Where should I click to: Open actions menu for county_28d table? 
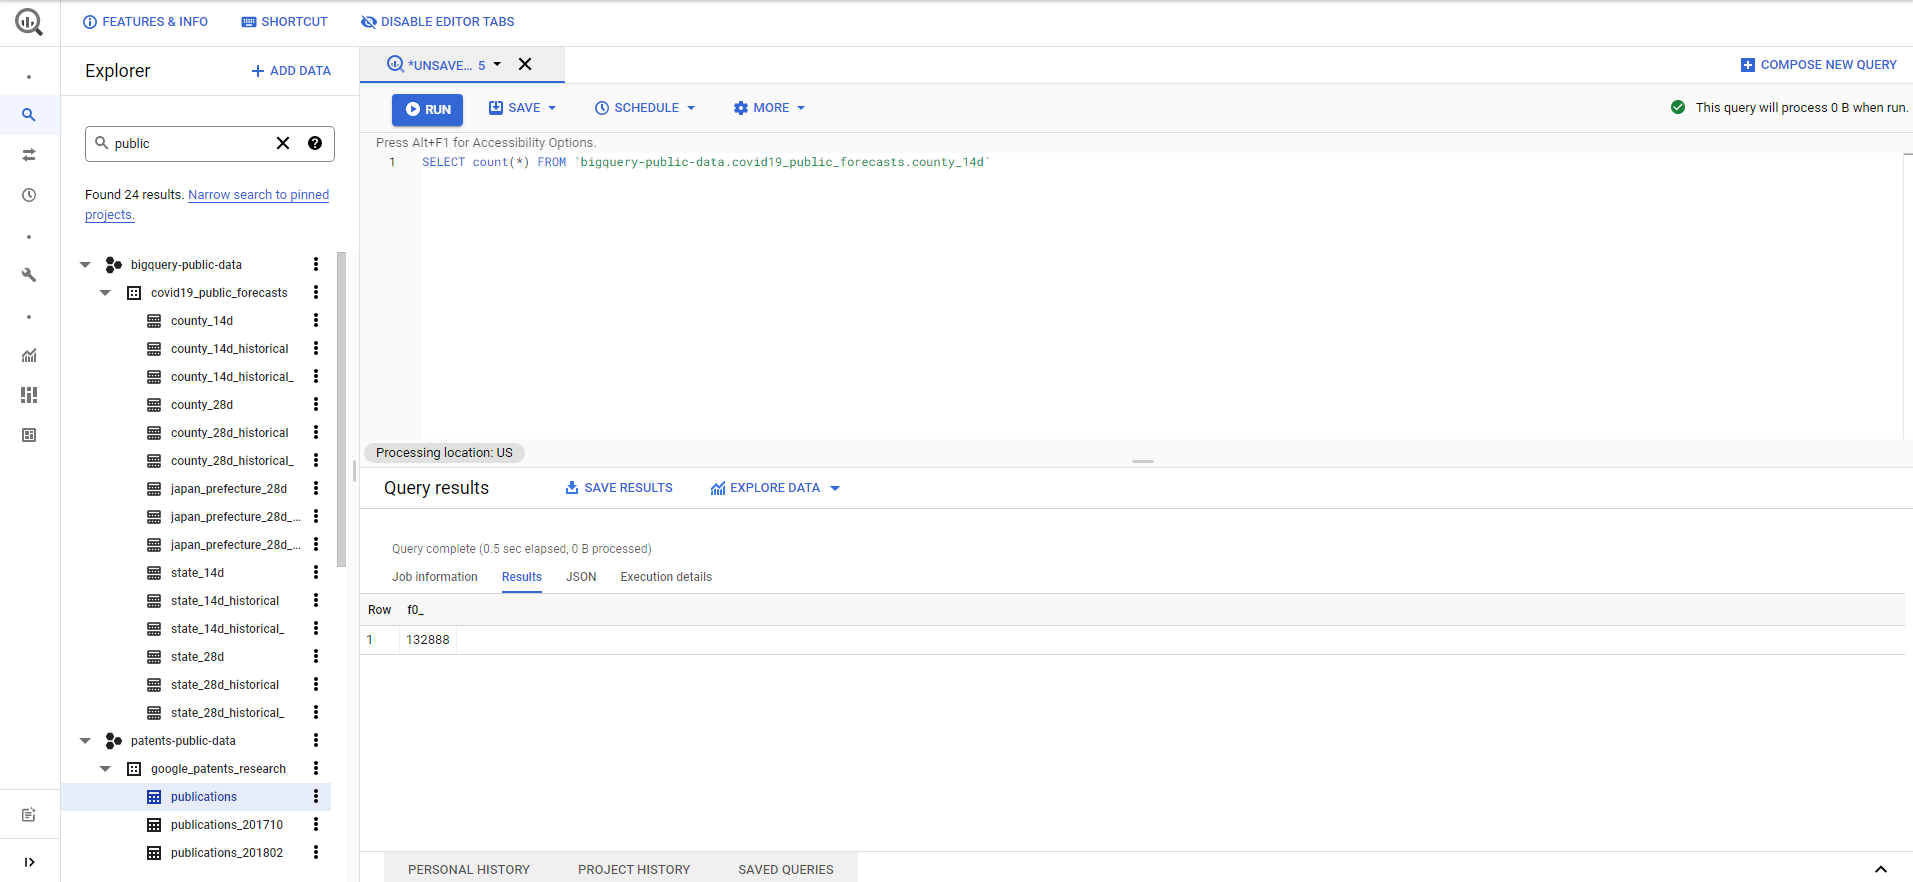[316, 404]
